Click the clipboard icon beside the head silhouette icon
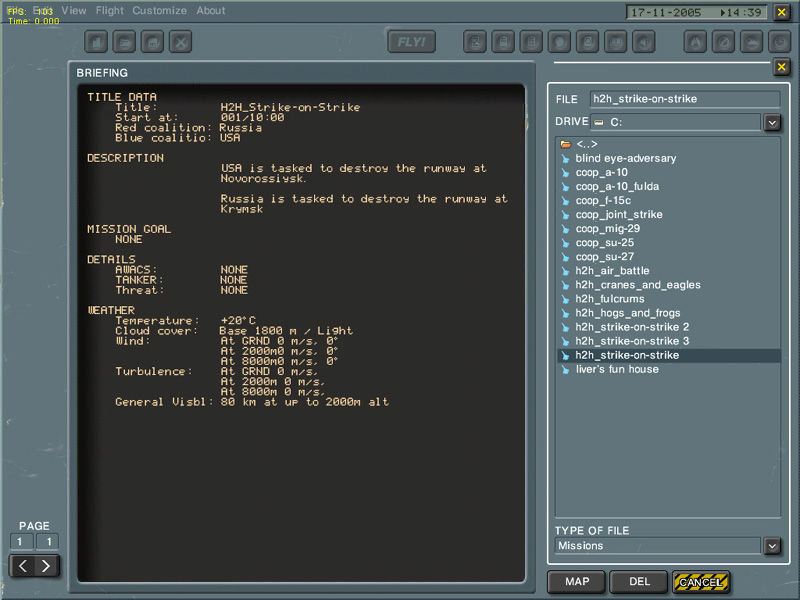This screenshot has height=600, width=800. [x=531, y=42]
